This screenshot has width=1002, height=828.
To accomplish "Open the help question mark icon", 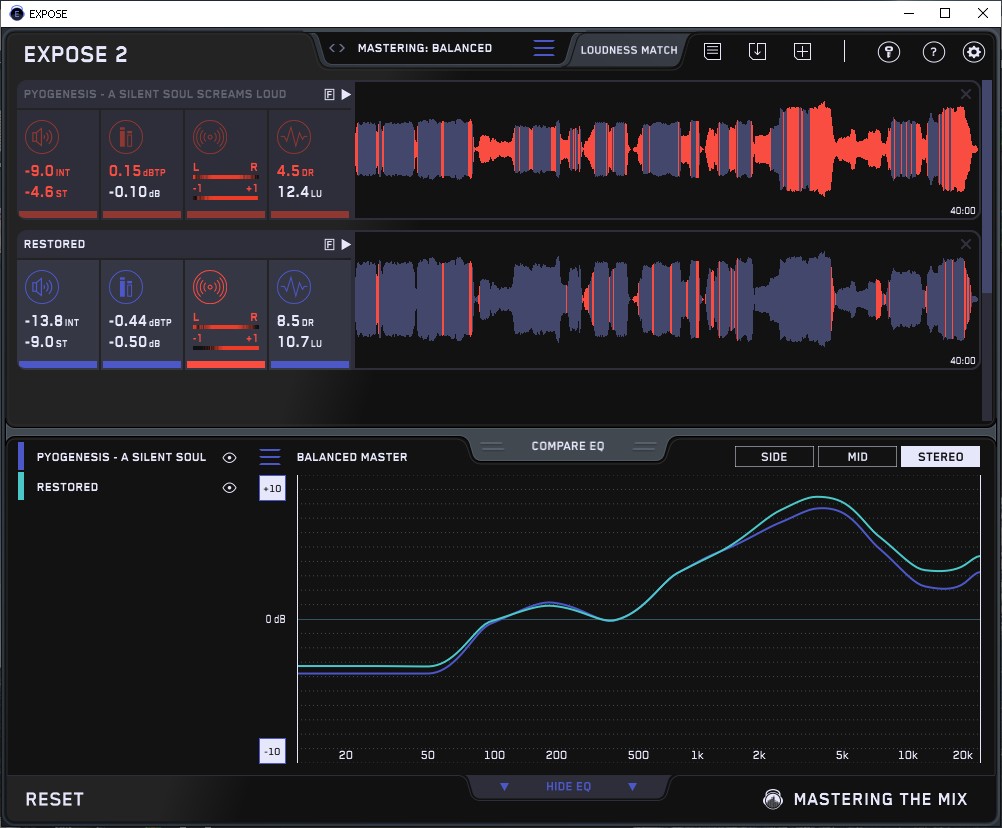I will [x=934, y=51].
